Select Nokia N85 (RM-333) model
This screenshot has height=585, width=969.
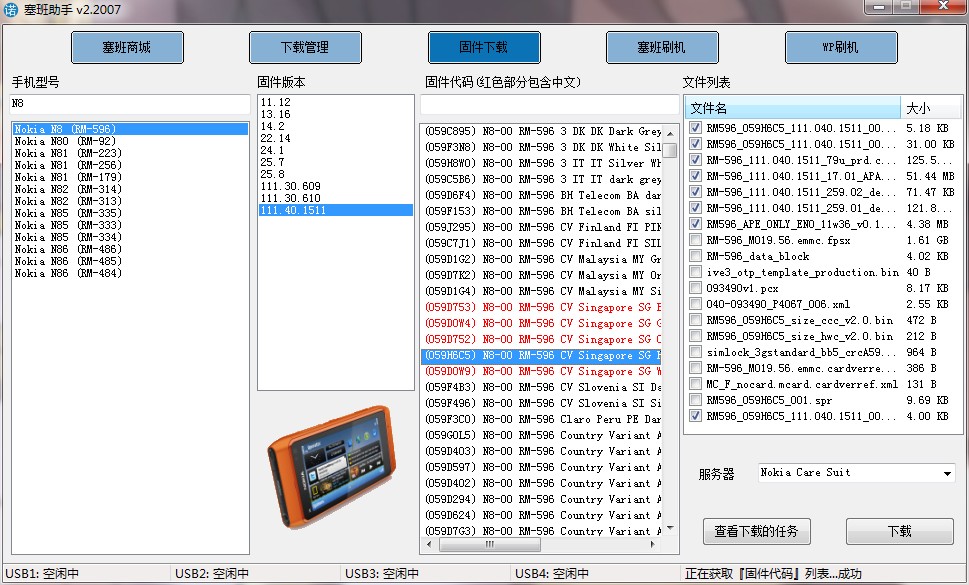point(130,225)
